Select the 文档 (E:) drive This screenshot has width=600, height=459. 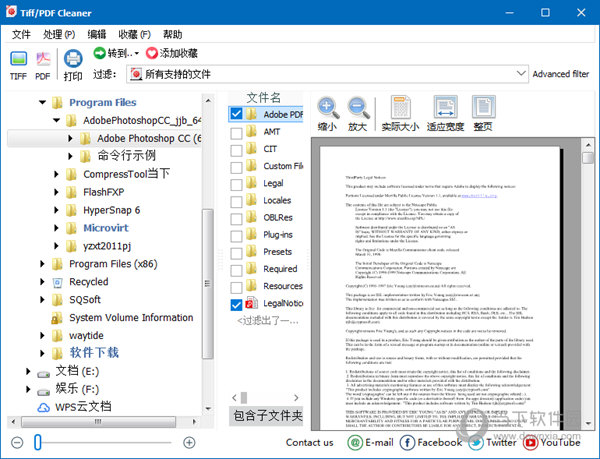(x=68, y=371)
